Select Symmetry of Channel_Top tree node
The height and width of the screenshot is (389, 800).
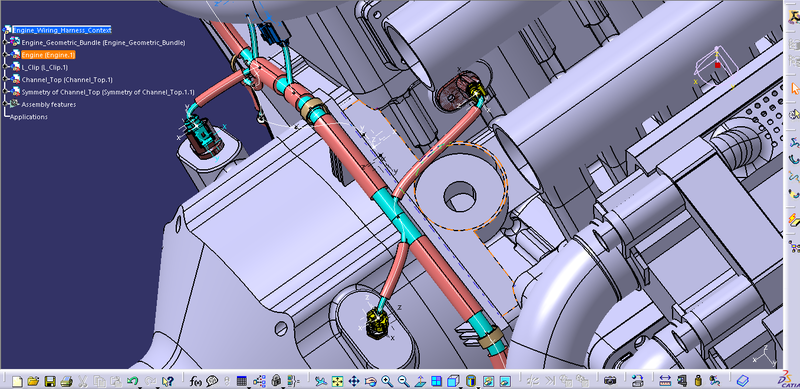click(108, 92)
